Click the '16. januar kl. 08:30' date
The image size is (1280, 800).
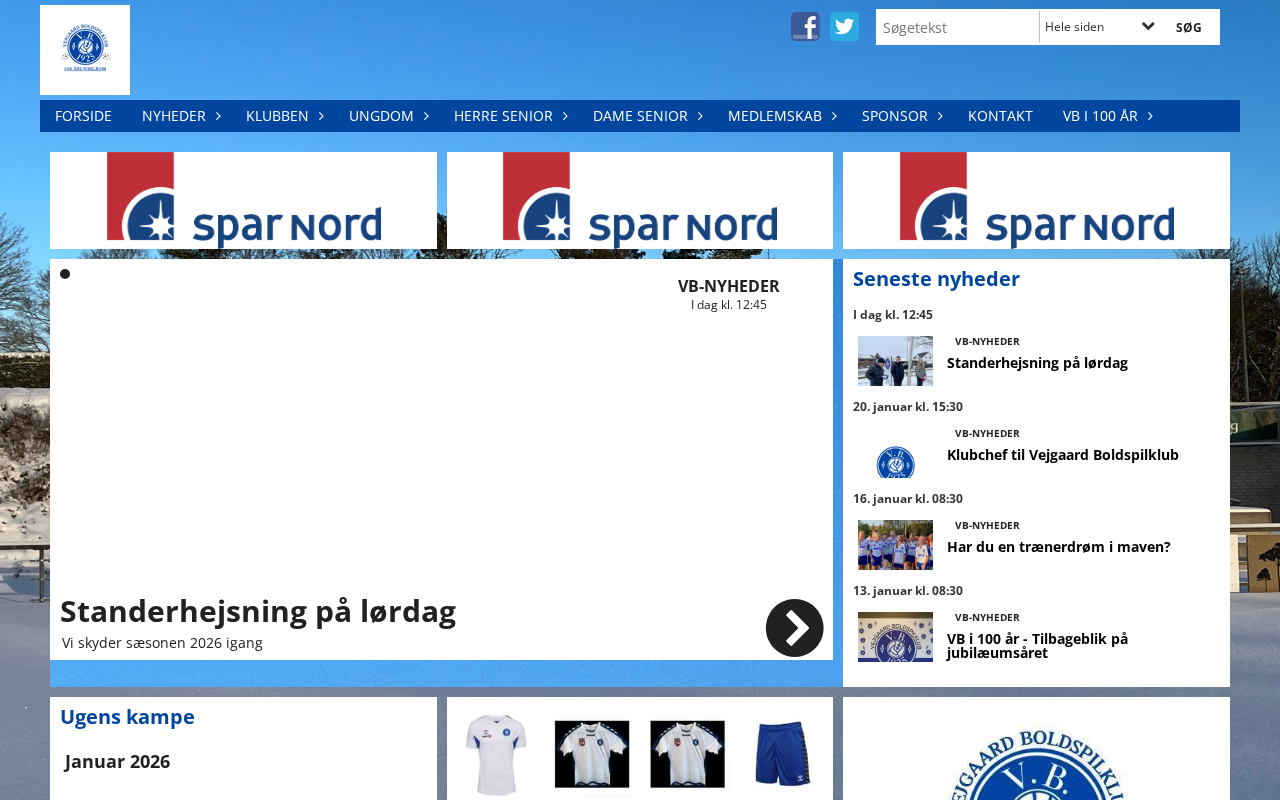[908, 499]
